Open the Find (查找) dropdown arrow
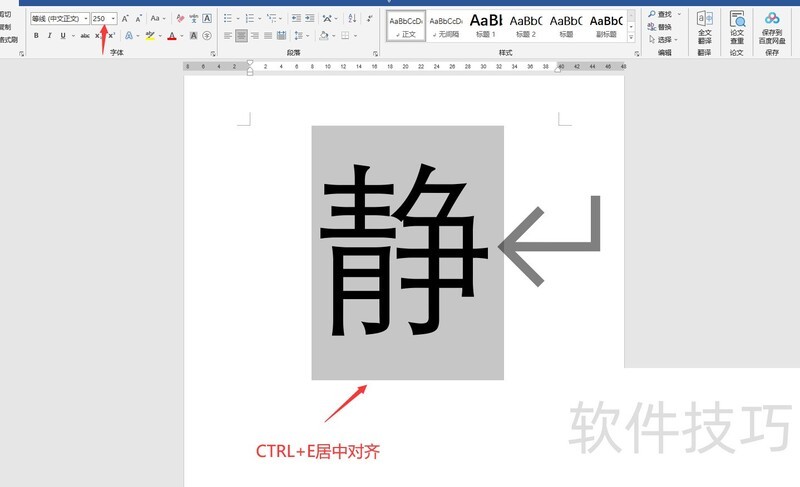800x487 pixels. point(679,14)
